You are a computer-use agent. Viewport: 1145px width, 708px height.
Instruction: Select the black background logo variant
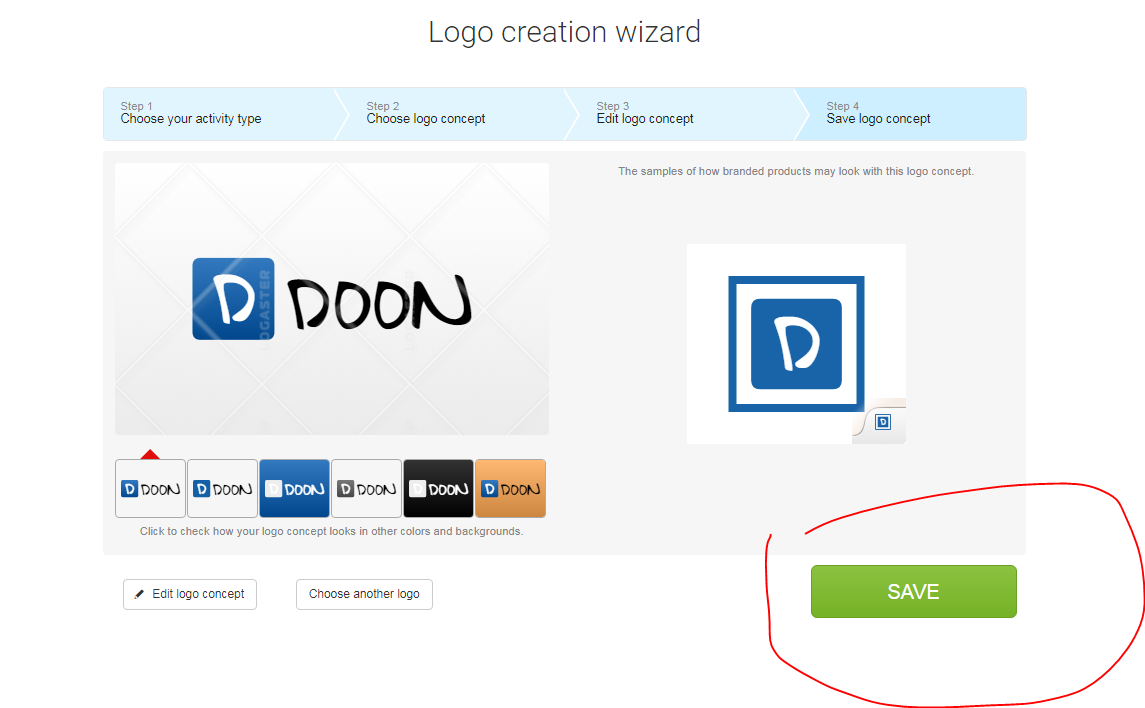click(x=438, y=489)
